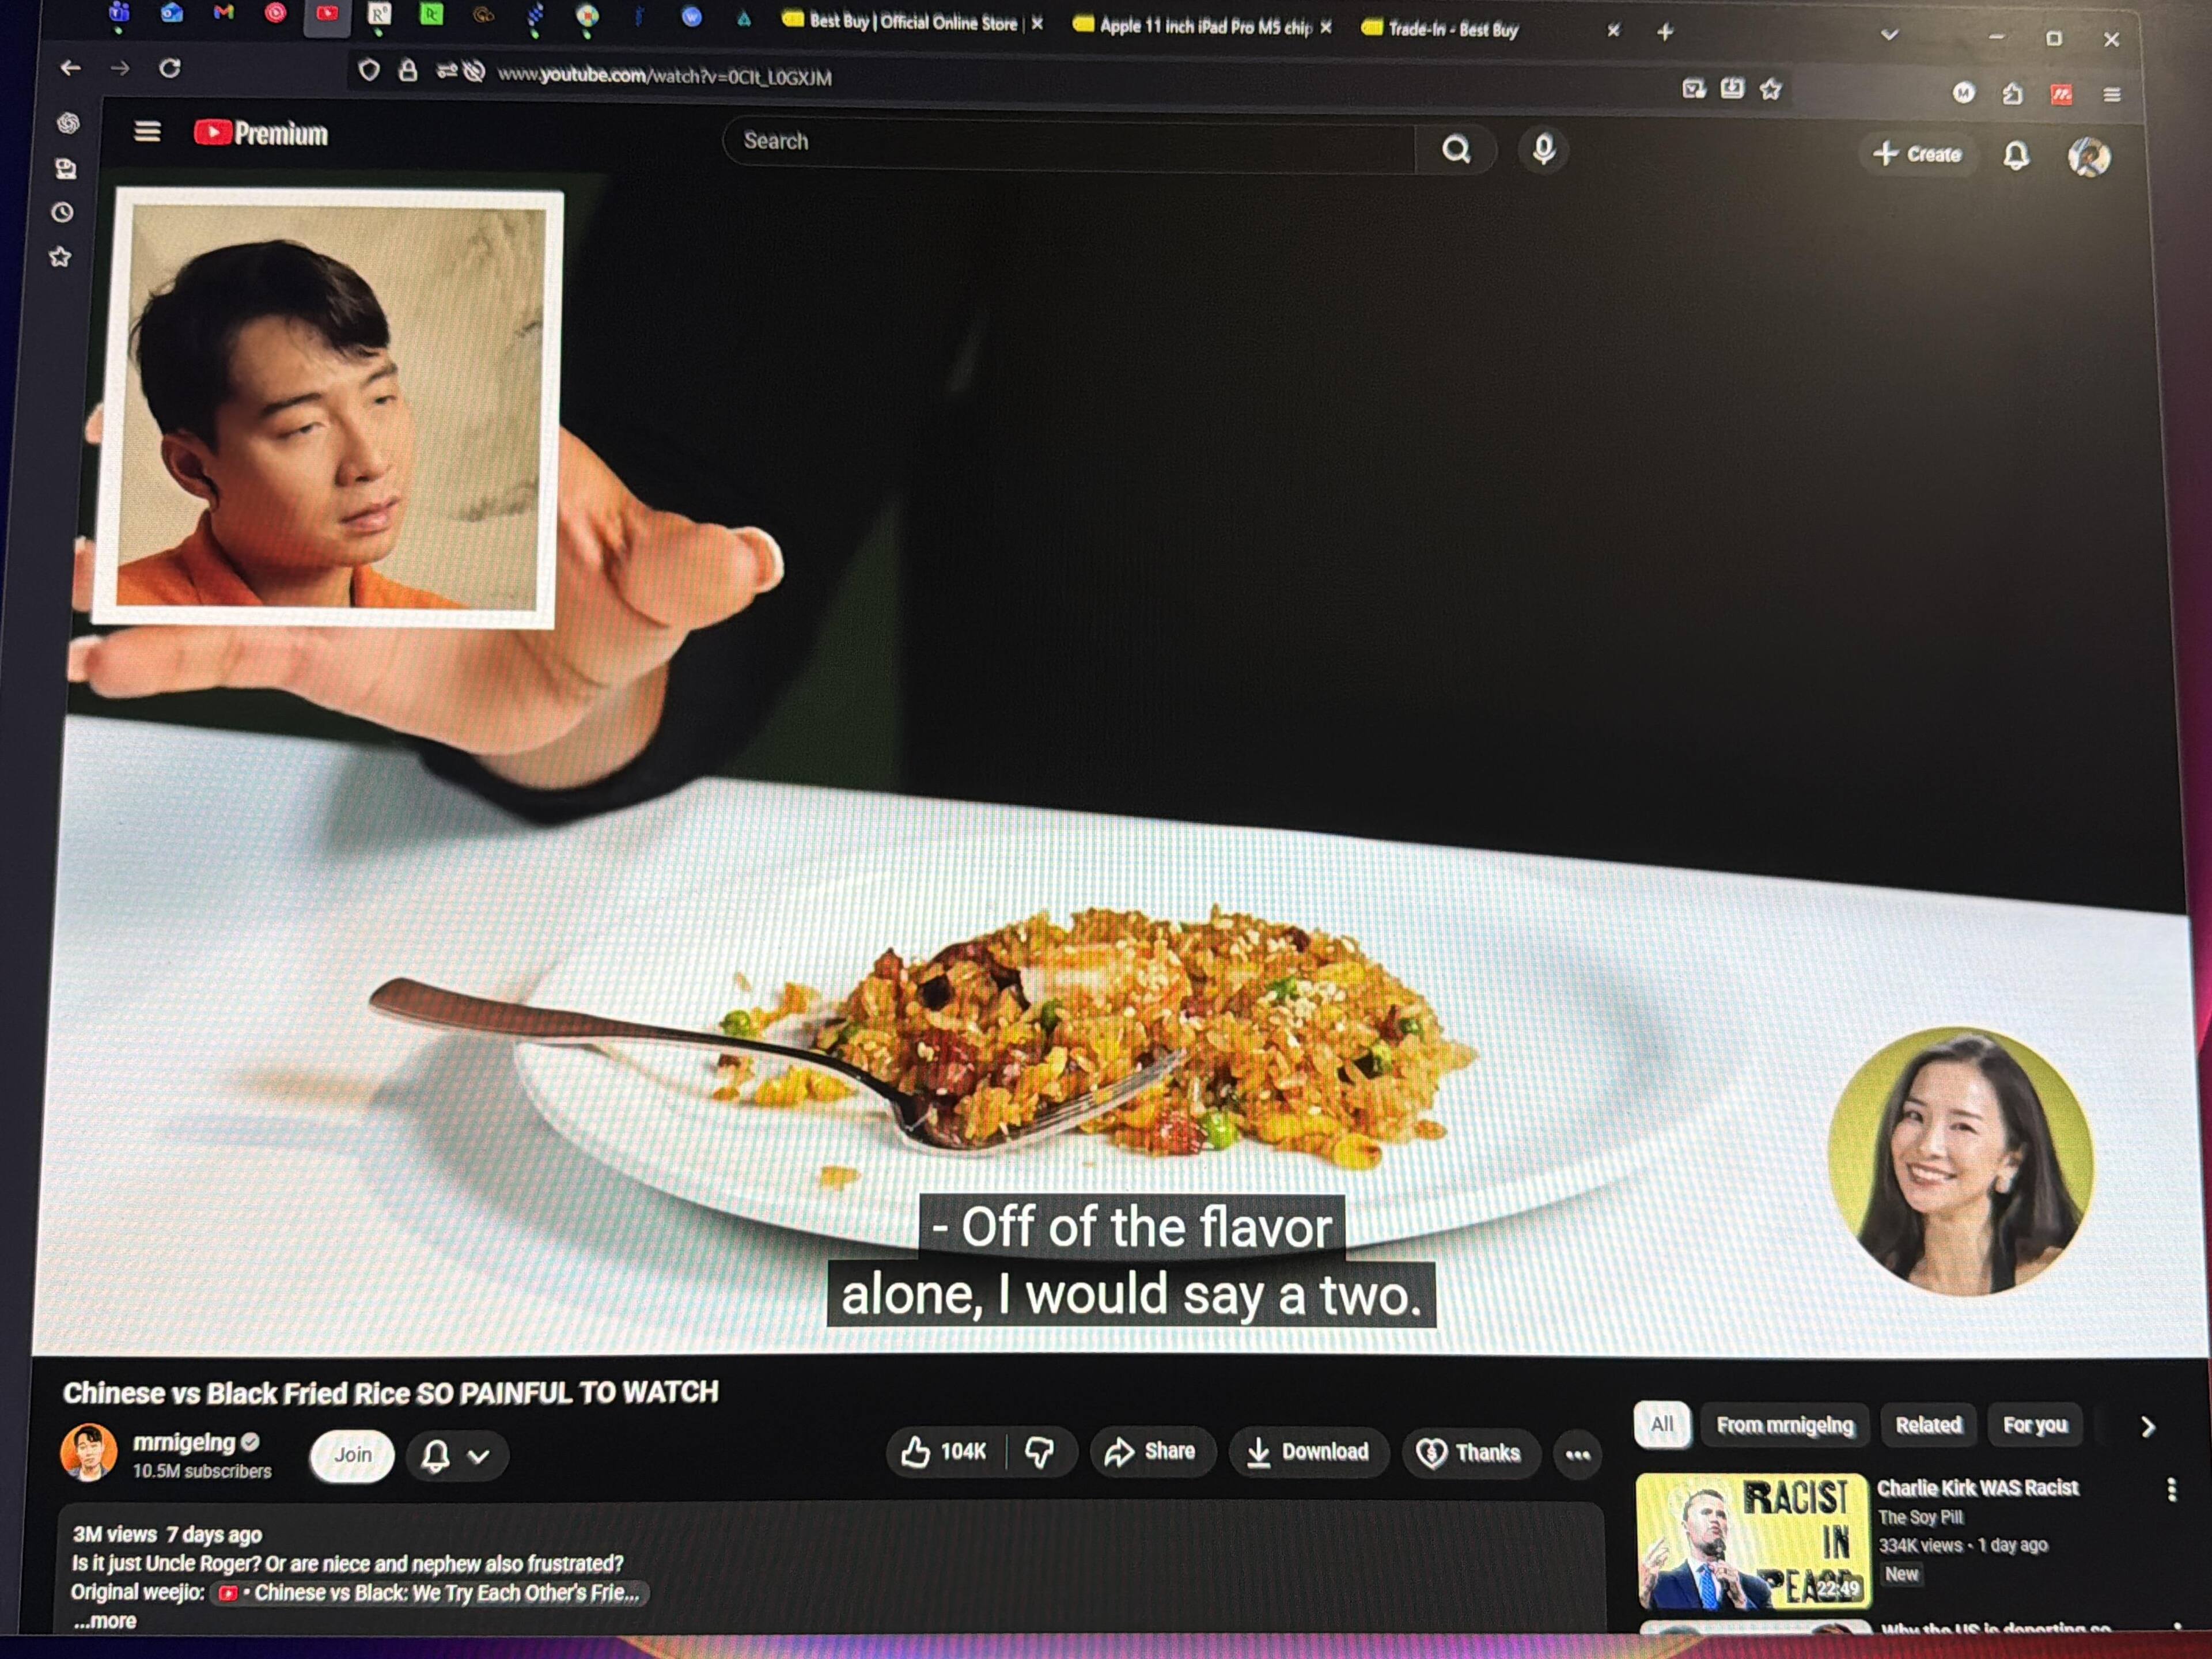The image size is (2212, 1659).
Task: Click the Join channel button
Action: pyautogui.click(x=352, y=1455)
